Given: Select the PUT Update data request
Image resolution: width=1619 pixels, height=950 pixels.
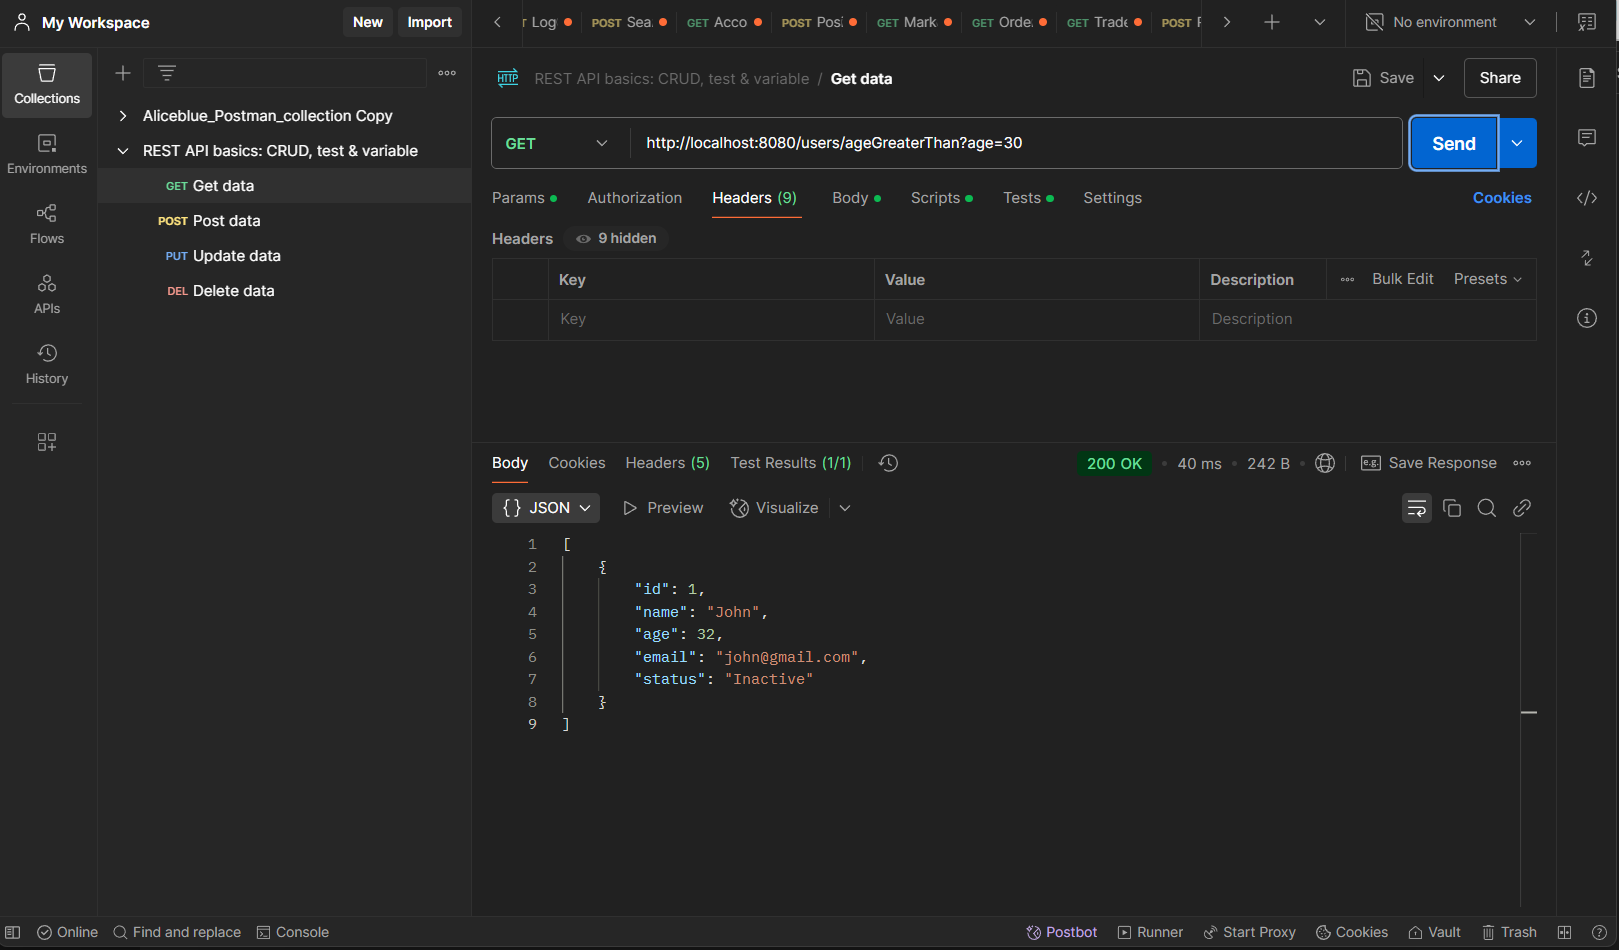Looking at the screenshot, I should point(284,256).
